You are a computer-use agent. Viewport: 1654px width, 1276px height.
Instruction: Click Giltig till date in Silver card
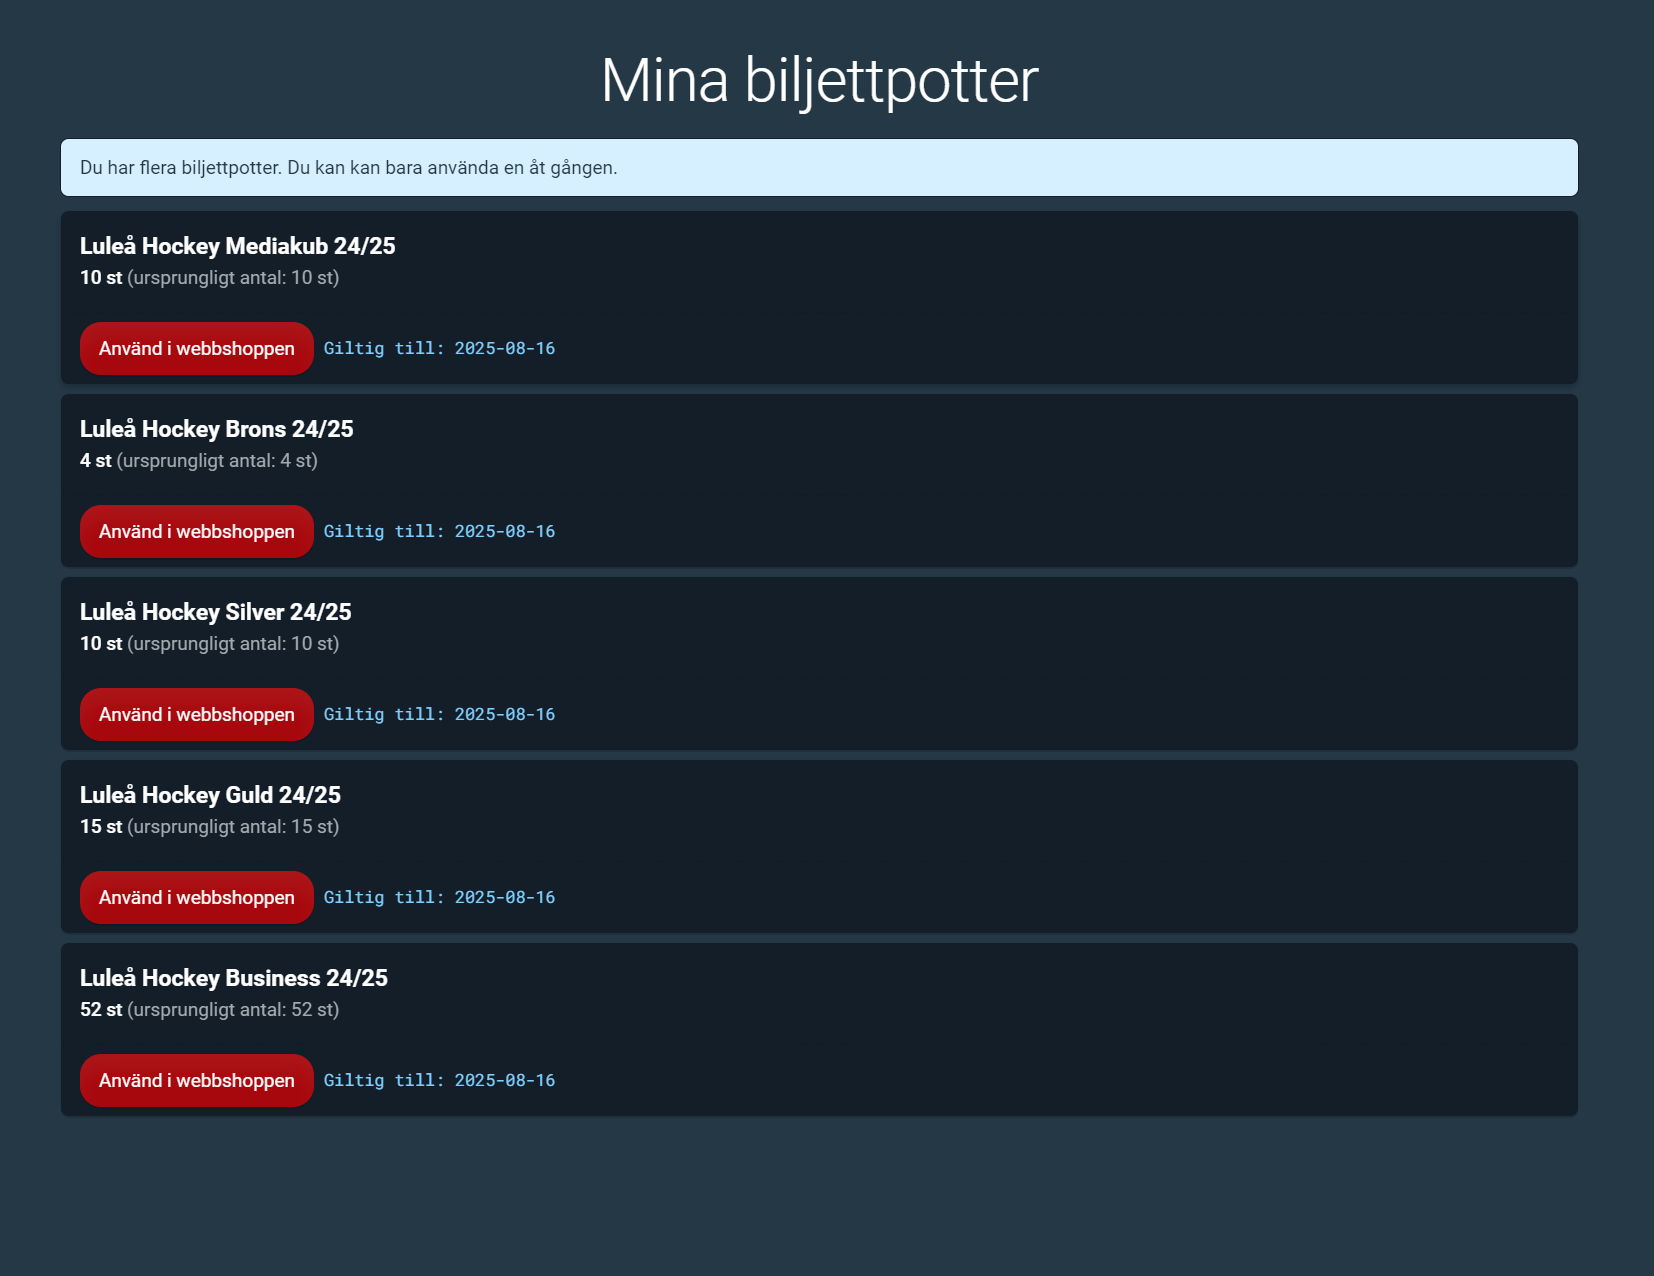[440, 714]
